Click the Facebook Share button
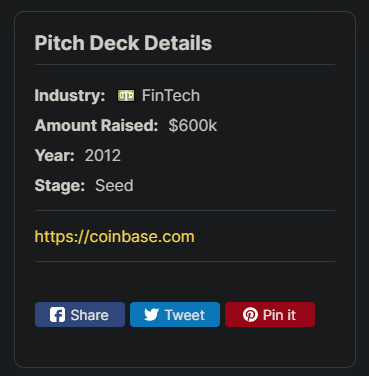This screenshot has height=376, width=369. 80,315
